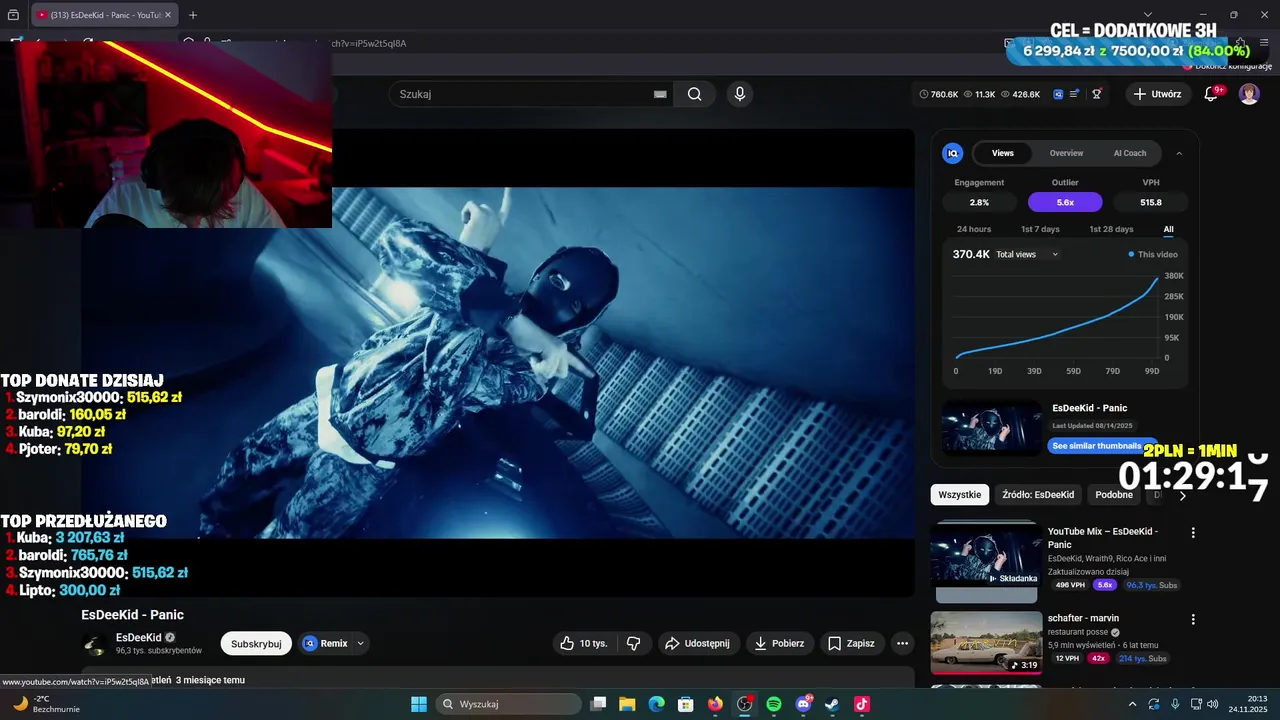Launch Spotify from taskbar
The height and width of the screenshot is (720, 1280).
coord(774,704)
